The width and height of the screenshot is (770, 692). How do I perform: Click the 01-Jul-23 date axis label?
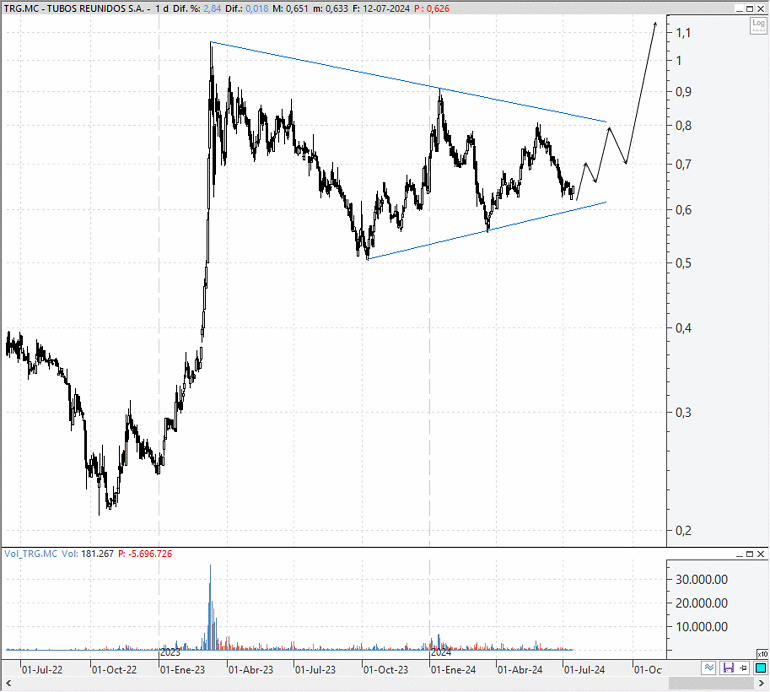[x=315, y=670]
